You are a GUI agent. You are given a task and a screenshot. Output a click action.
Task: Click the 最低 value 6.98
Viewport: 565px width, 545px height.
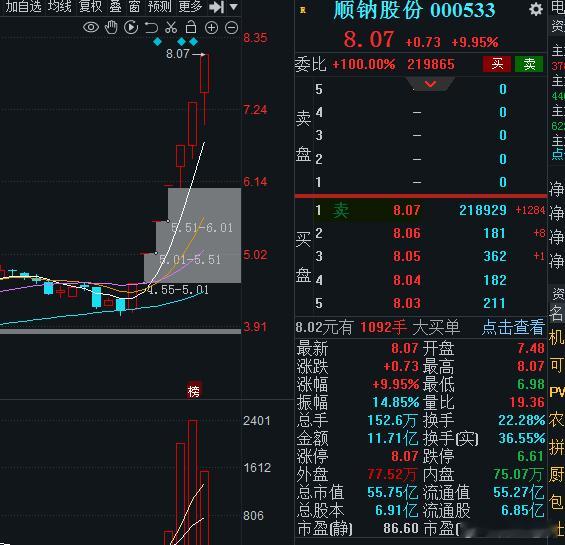click(x=531, y=384)
